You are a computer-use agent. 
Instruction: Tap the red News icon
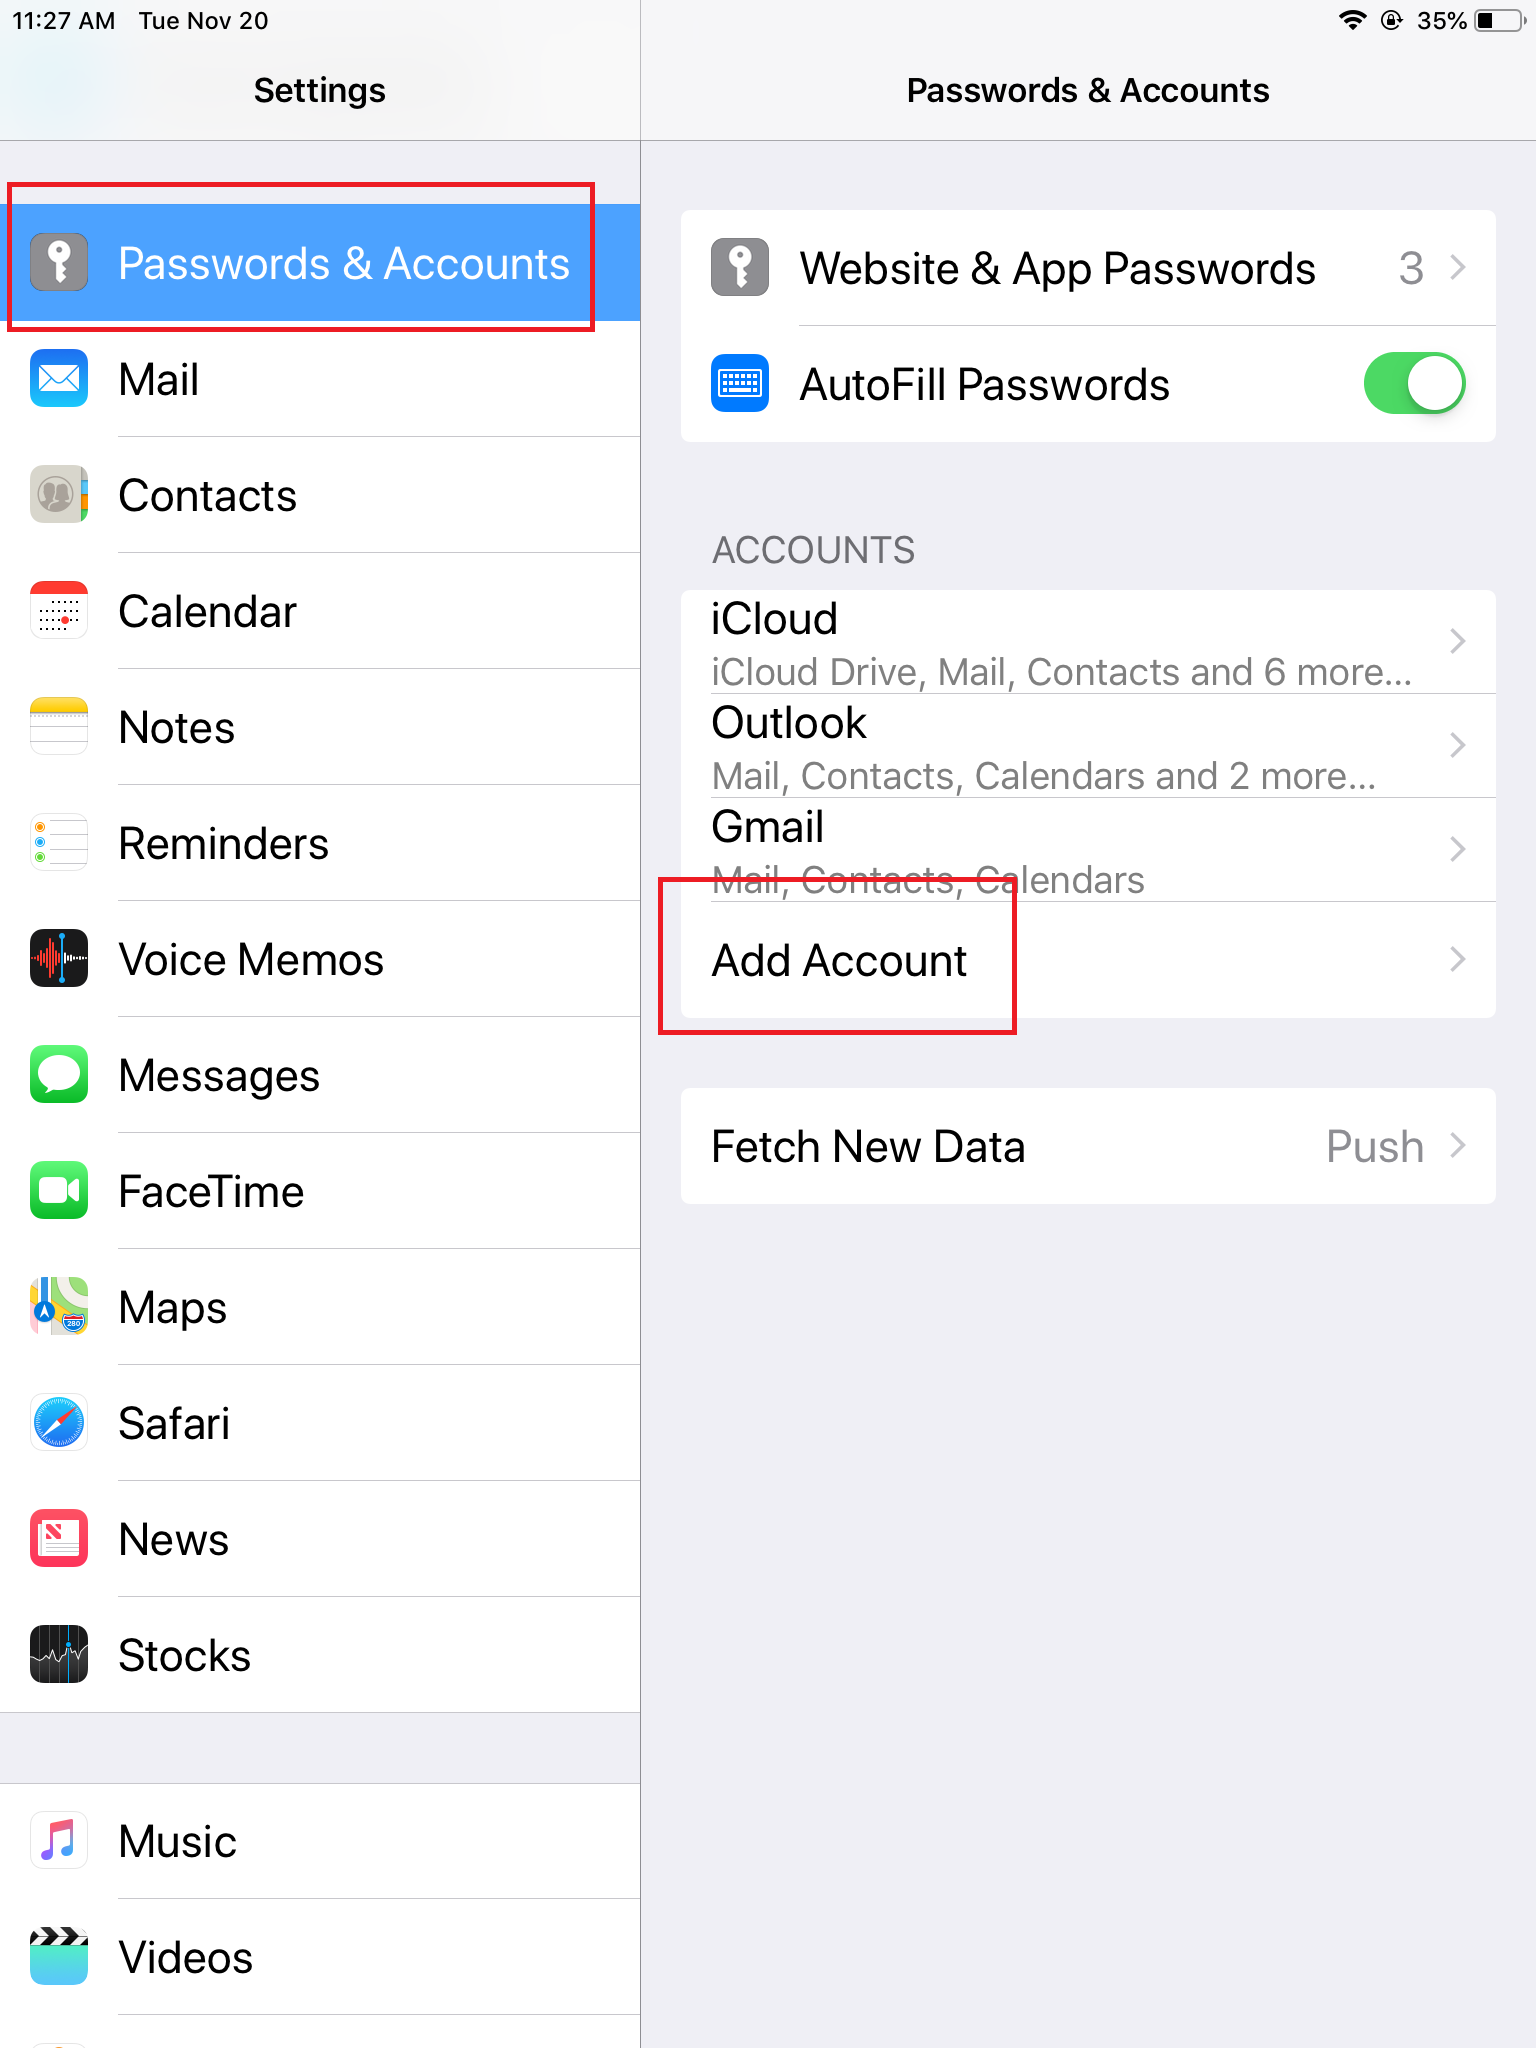59,1539
